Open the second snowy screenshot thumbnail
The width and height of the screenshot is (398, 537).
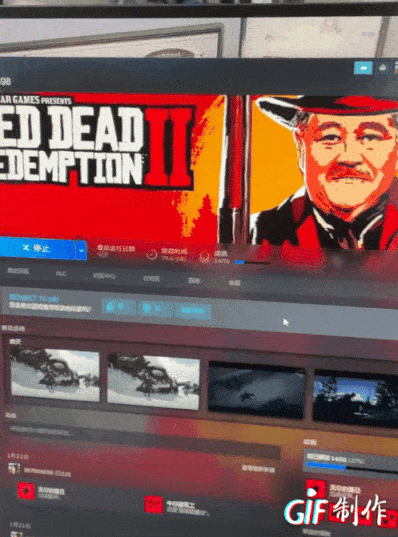coord(153,382)
